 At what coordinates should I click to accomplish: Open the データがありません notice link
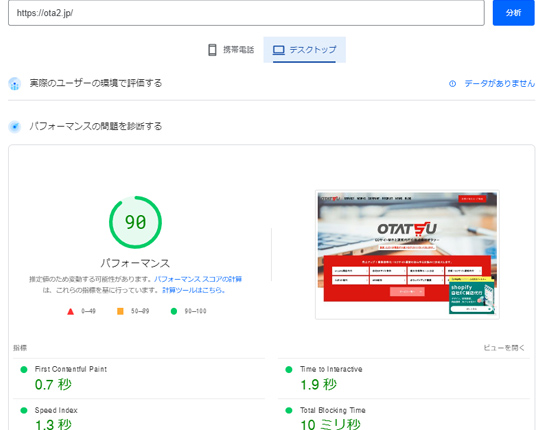(499, 83)
